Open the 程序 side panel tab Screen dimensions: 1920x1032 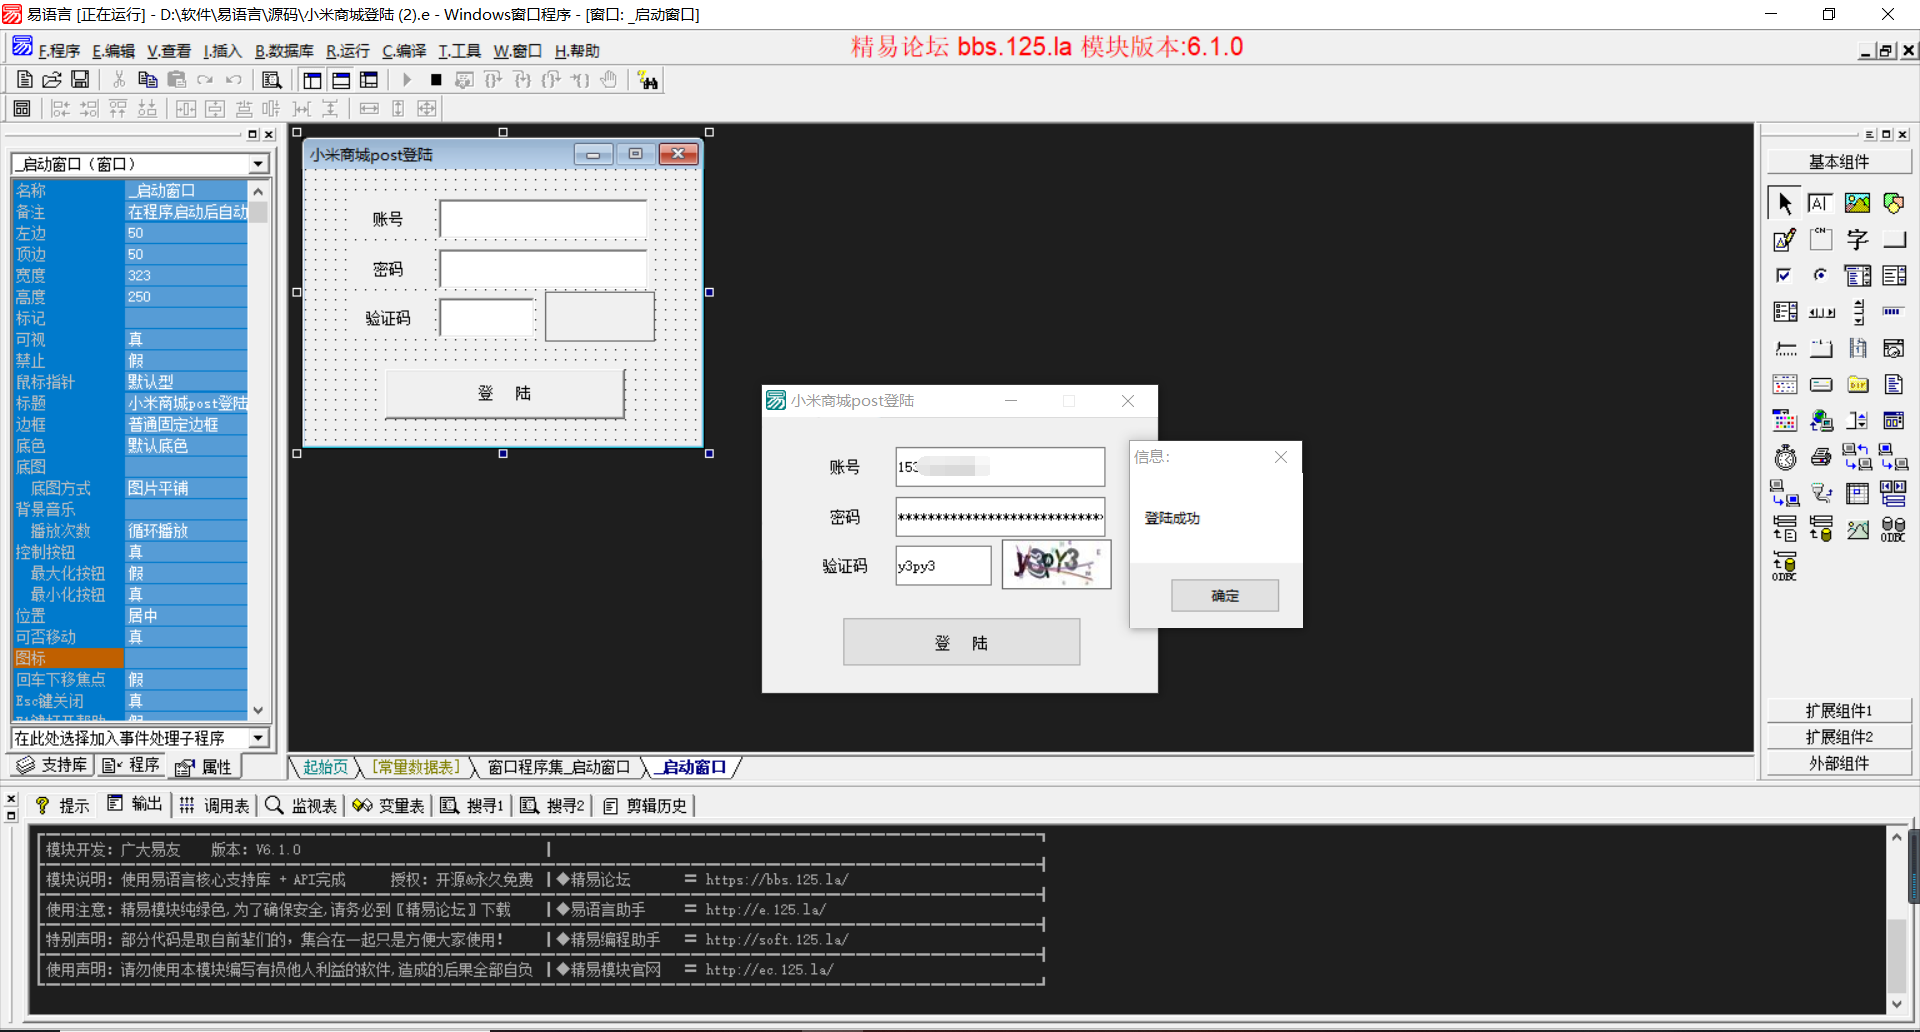tap(131, 765)
